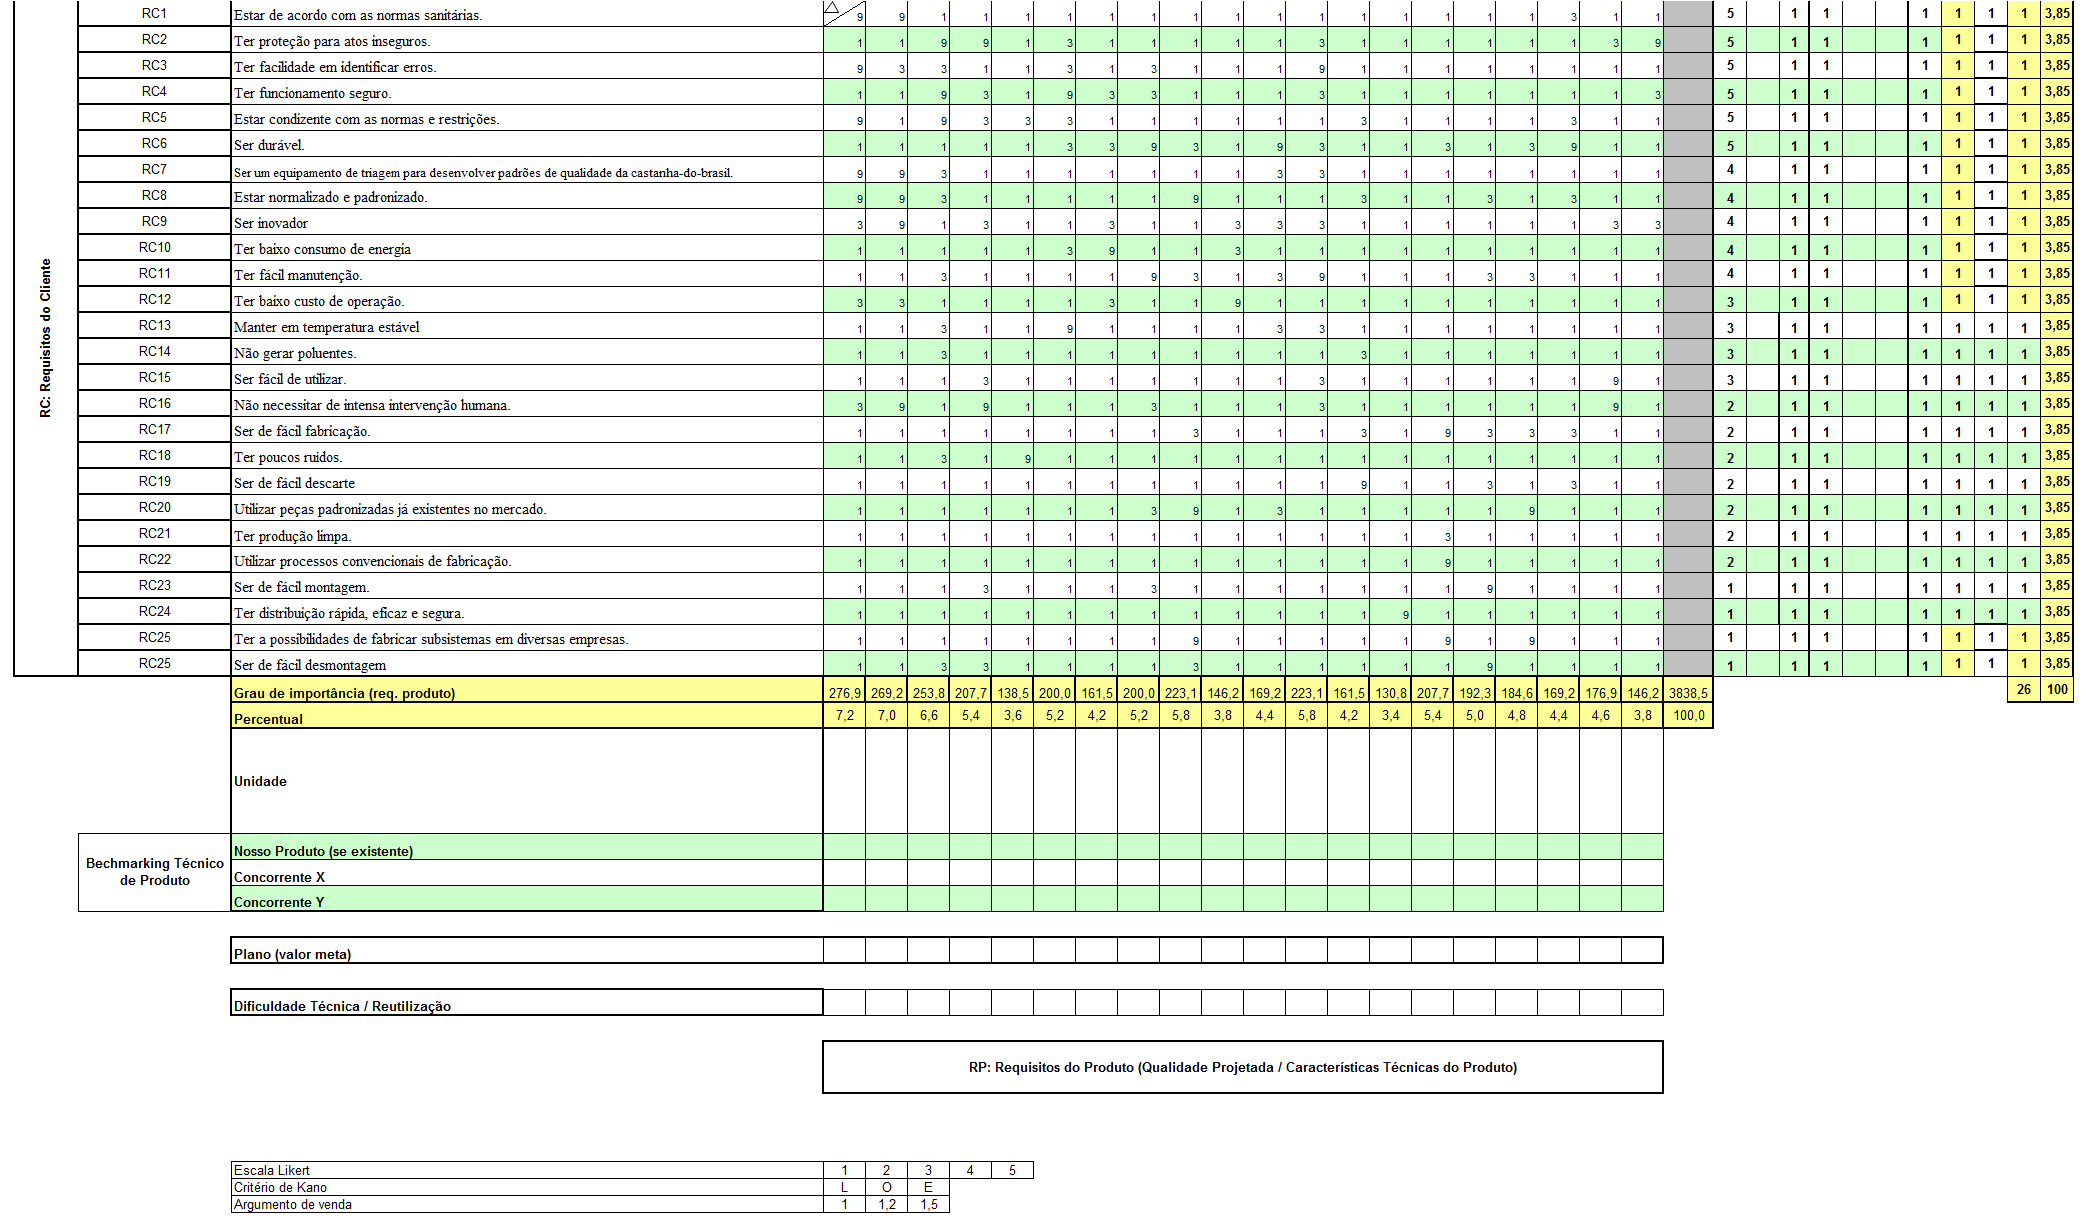Select the Kano criterion 'E' cell
The width and height of the screenshot is (2090, 1225).
click(x=929, y=1187)
